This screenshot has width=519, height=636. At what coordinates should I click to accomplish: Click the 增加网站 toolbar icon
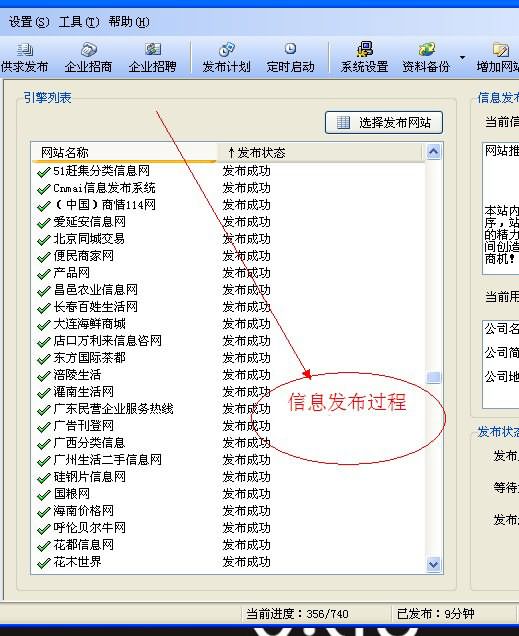pyautogui.click(x=500, y=50)
